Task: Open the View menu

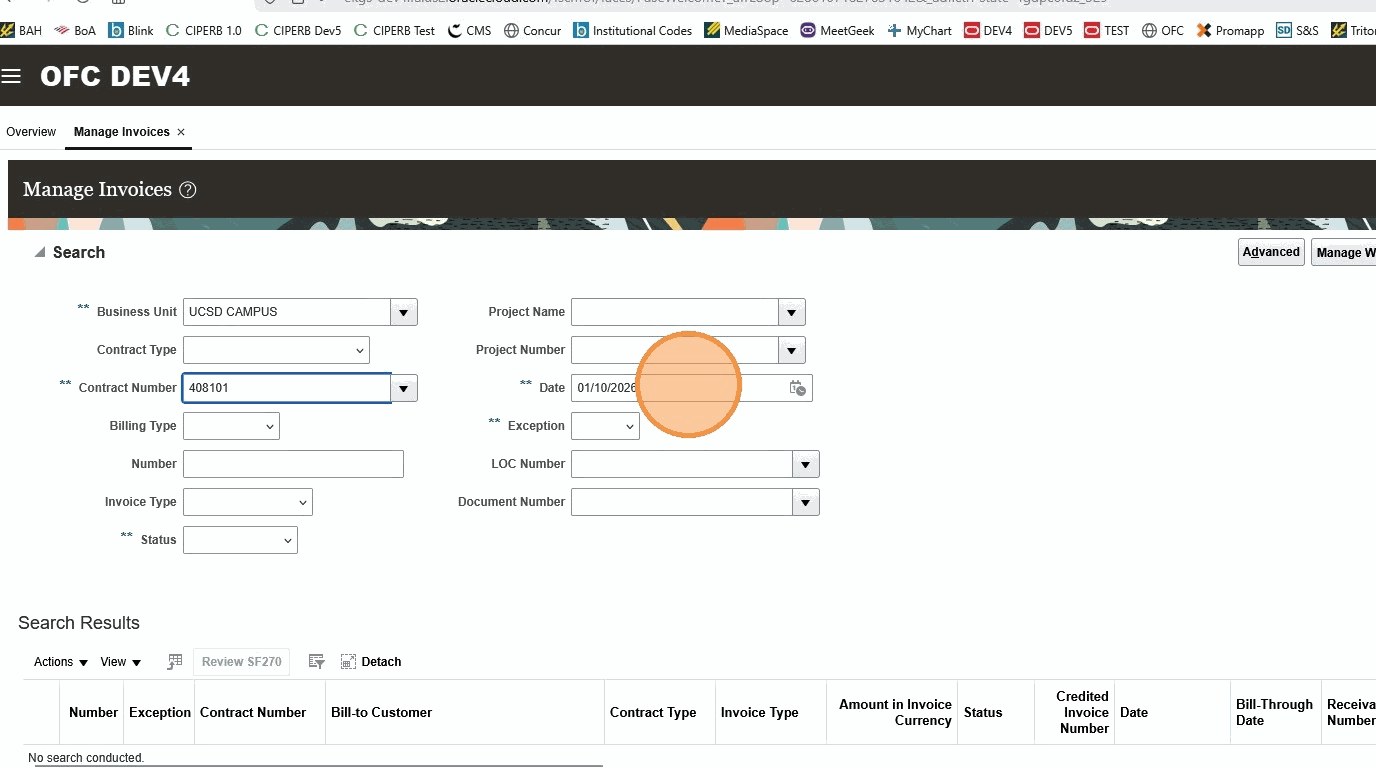Action: [121, 662]
